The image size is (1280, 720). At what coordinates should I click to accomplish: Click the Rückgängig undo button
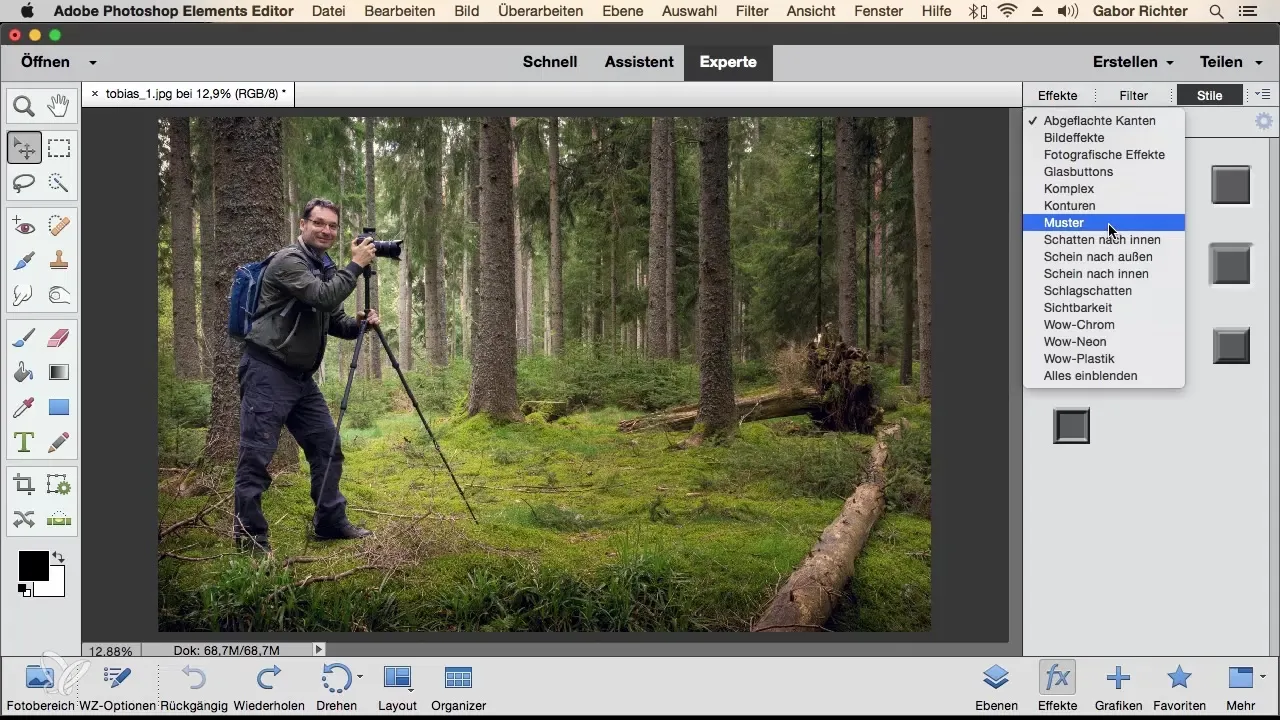point(195,688)
